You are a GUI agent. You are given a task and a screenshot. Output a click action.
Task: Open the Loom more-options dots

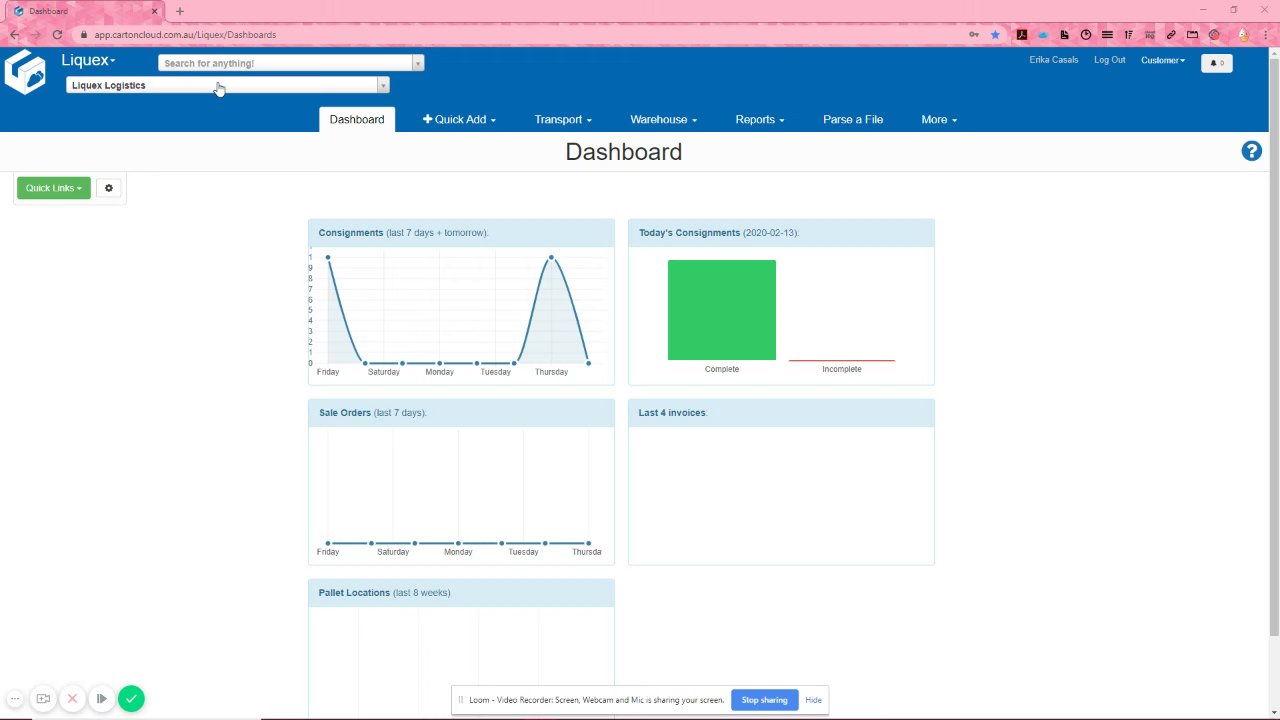point(15,699)
